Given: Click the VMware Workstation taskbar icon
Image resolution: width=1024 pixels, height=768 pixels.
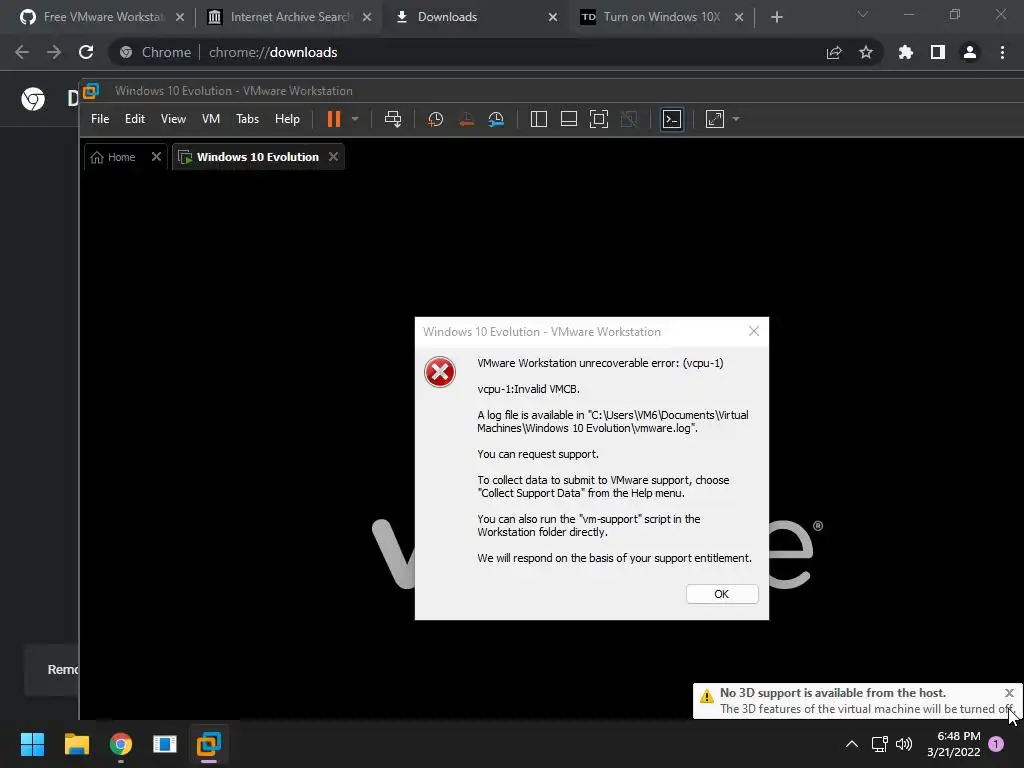Looking at the screenshot, I should tap(209, 744).
